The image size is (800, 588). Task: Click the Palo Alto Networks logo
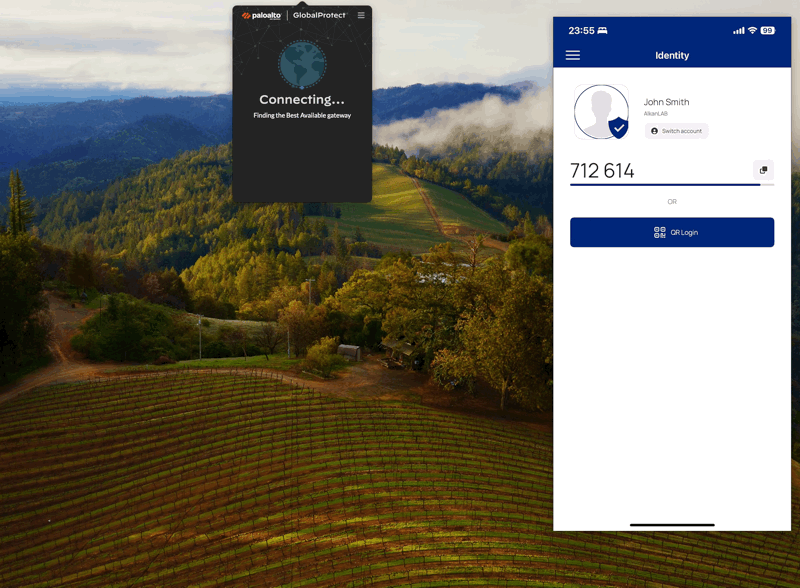point(259,15)
